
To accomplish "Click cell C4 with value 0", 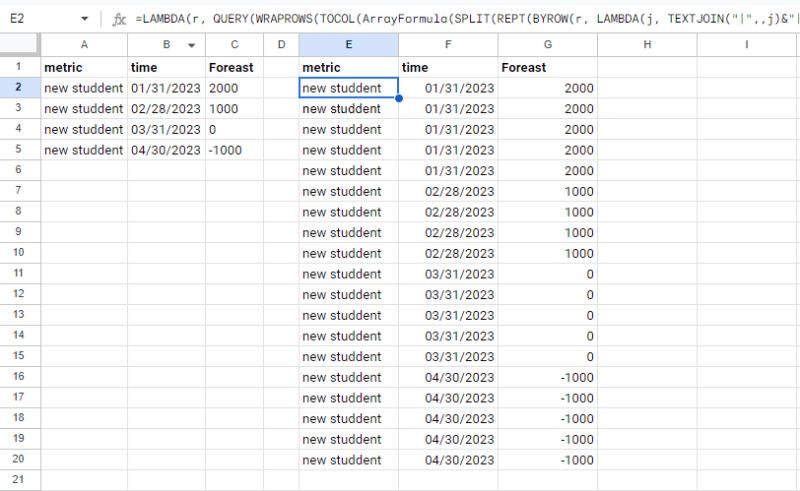I will (234, 129).
